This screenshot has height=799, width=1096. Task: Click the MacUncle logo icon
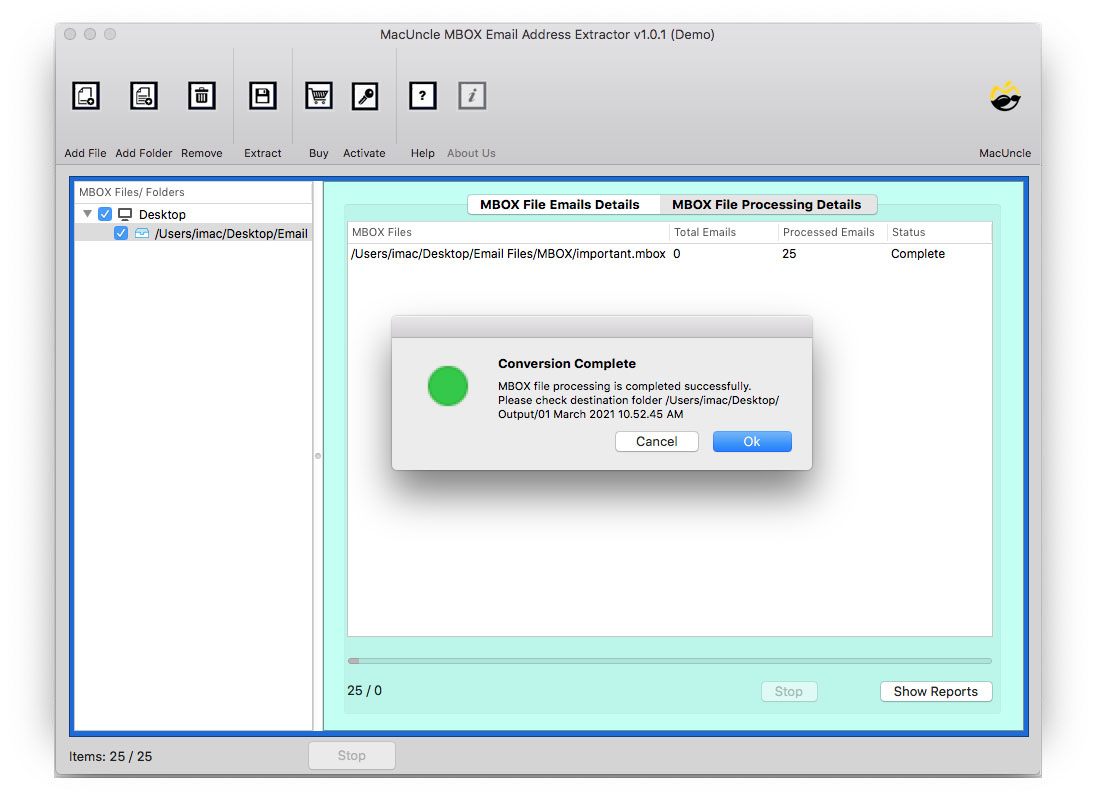pos(1005,97)
